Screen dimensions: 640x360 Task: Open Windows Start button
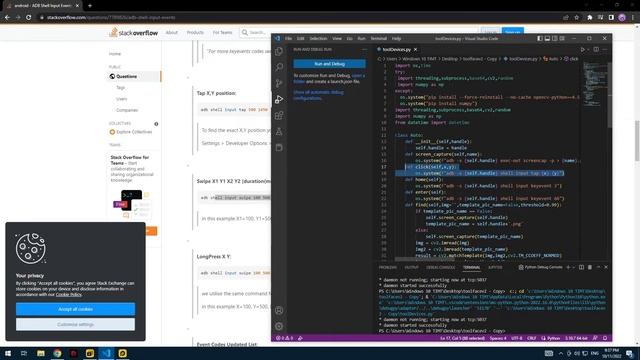click(8, 353)
